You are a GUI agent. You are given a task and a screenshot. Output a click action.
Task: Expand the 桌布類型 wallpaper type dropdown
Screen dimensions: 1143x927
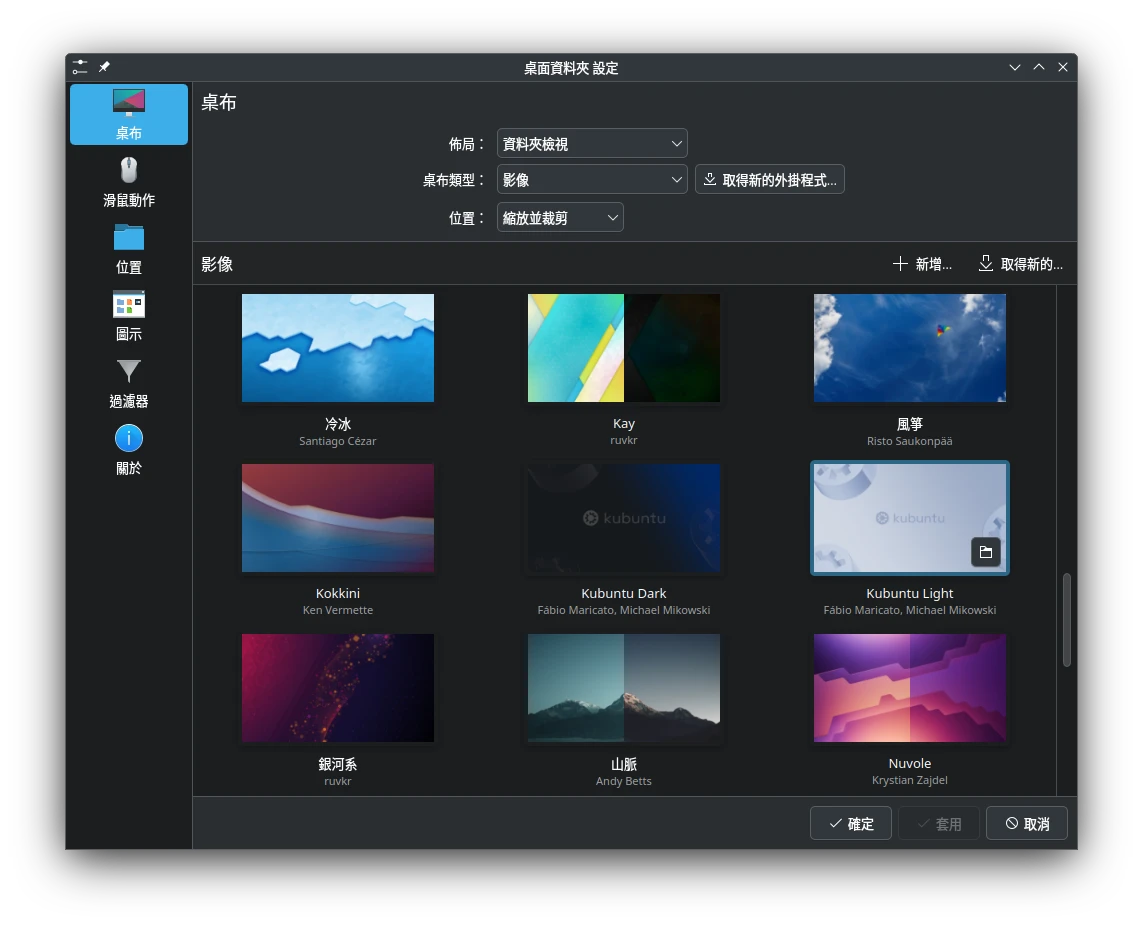pos(591,180)
